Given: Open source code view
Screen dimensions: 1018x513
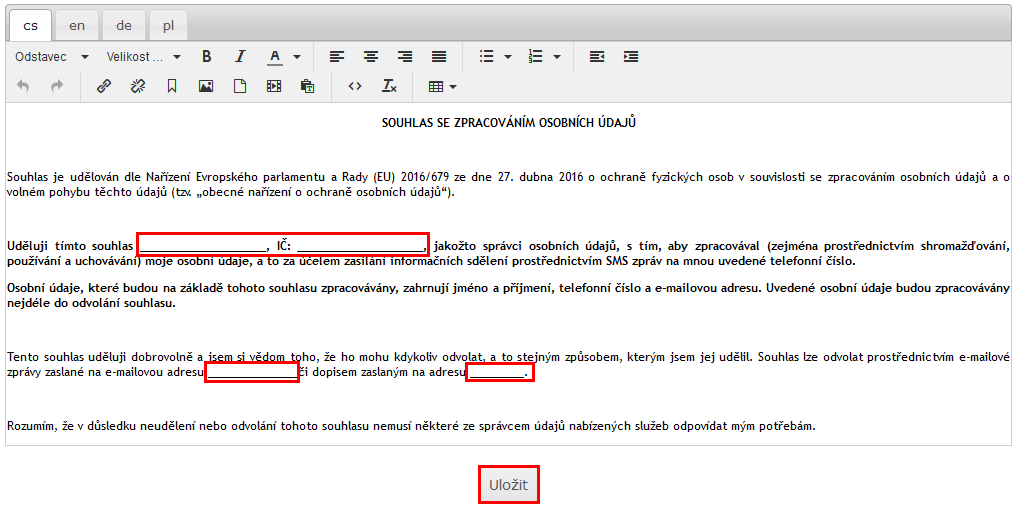Looking at the screenshot, I should pyautogui.click(x=355, y=87).
